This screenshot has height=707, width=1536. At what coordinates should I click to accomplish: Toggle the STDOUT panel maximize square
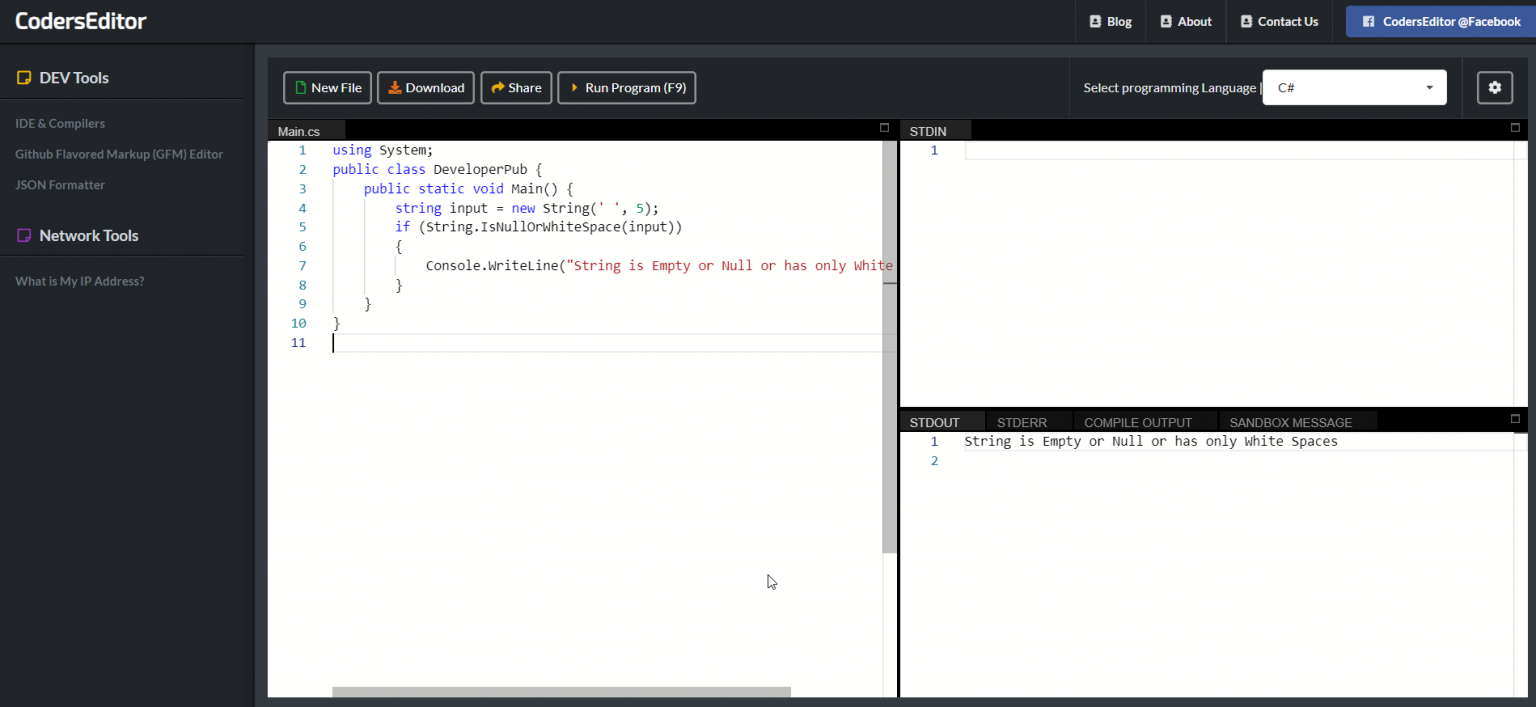(1515, 419)
